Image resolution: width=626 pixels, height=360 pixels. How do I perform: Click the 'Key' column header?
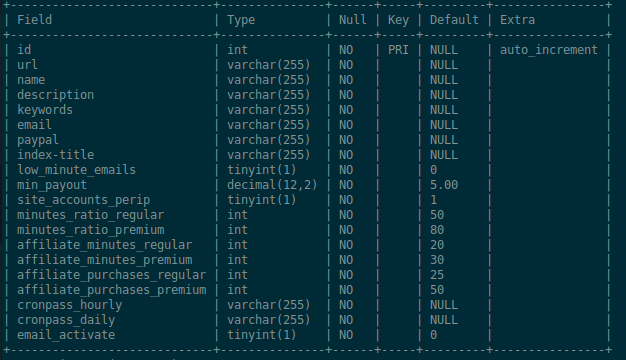click(x=398, y=20)
